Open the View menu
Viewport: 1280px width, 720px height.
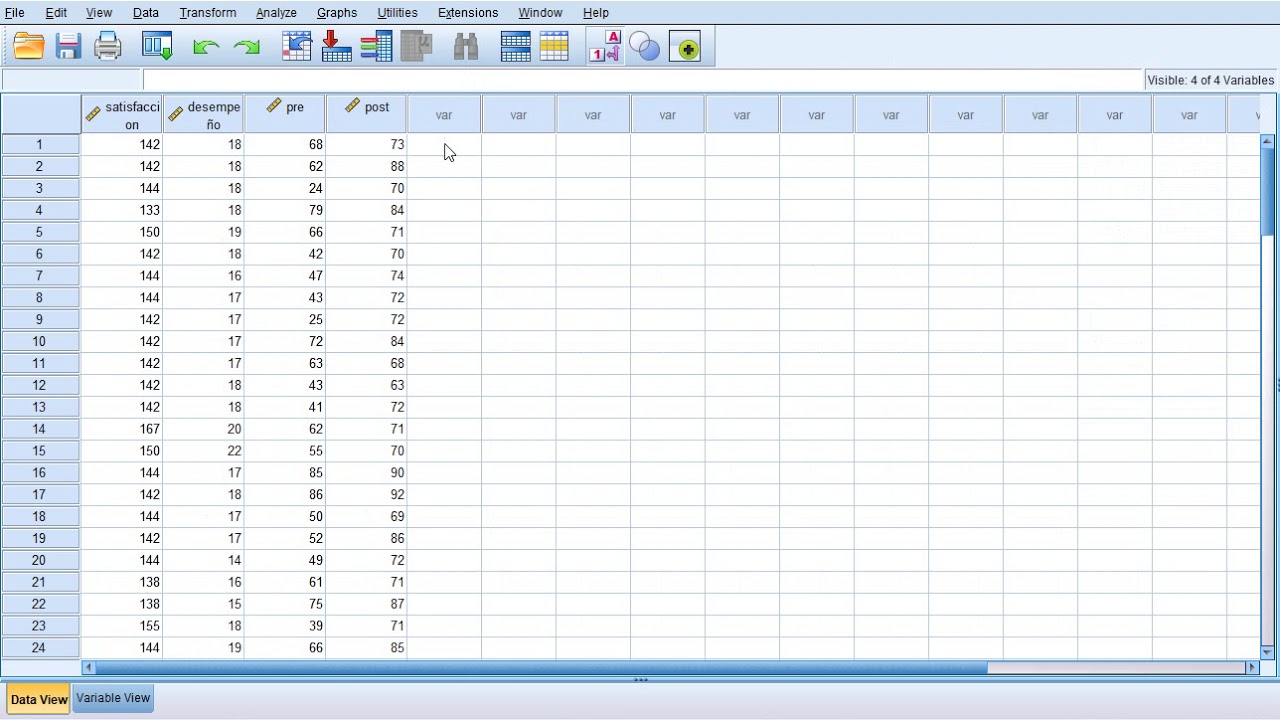[x=99, y=13]
